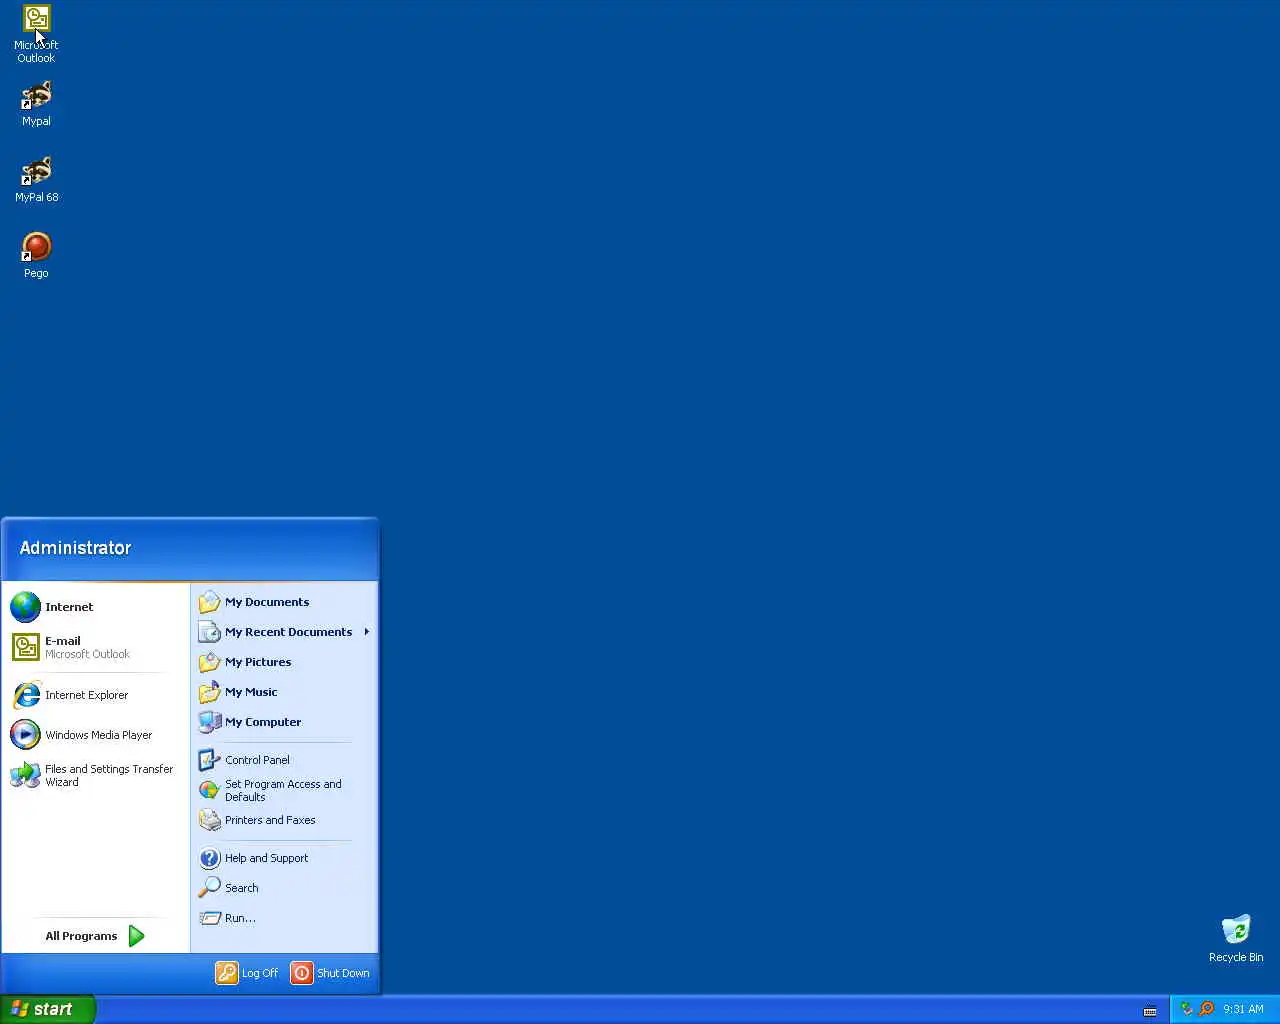Screen dimensions: 1280x1024
Task: Select the Pego desktop shortcut
Action: [x=36, y=256]
